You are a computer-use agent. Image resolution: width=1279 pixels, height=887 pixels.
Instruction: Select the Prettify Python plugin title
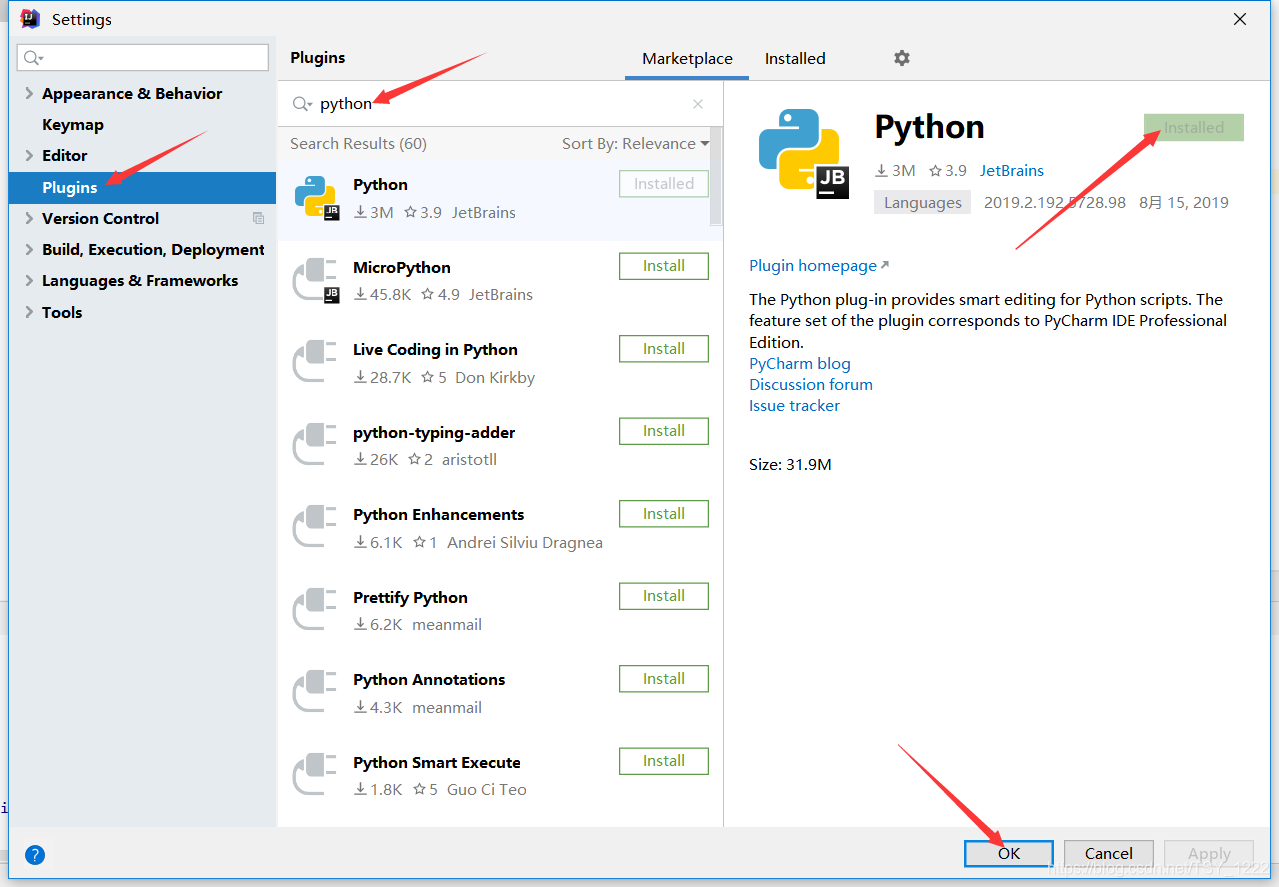[410, 598]
